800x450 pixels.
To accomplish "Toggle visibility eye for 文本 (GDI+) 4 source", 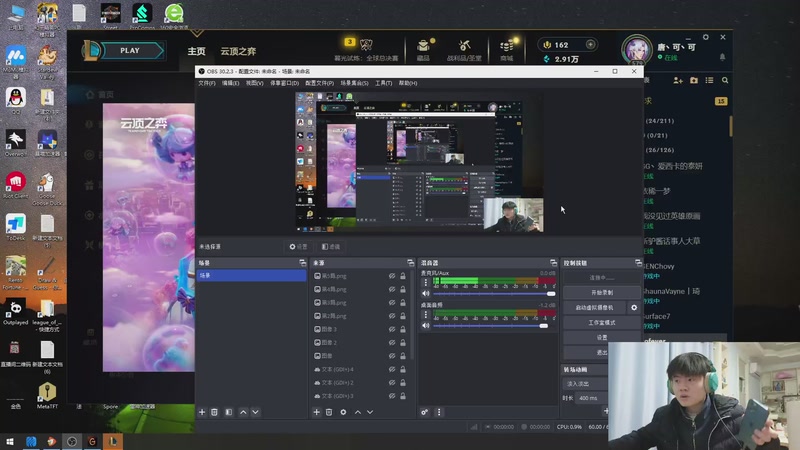I will [x=392, y=369].
